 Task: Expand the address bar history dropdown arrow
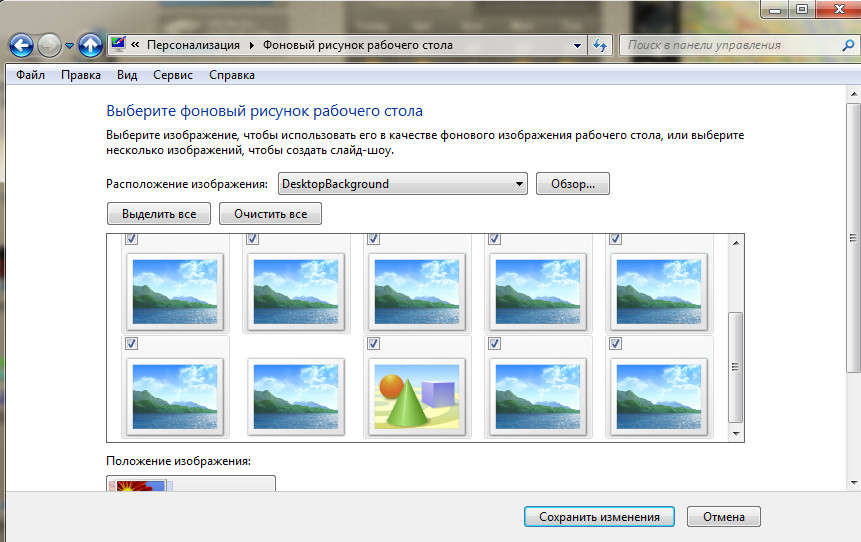577,45
